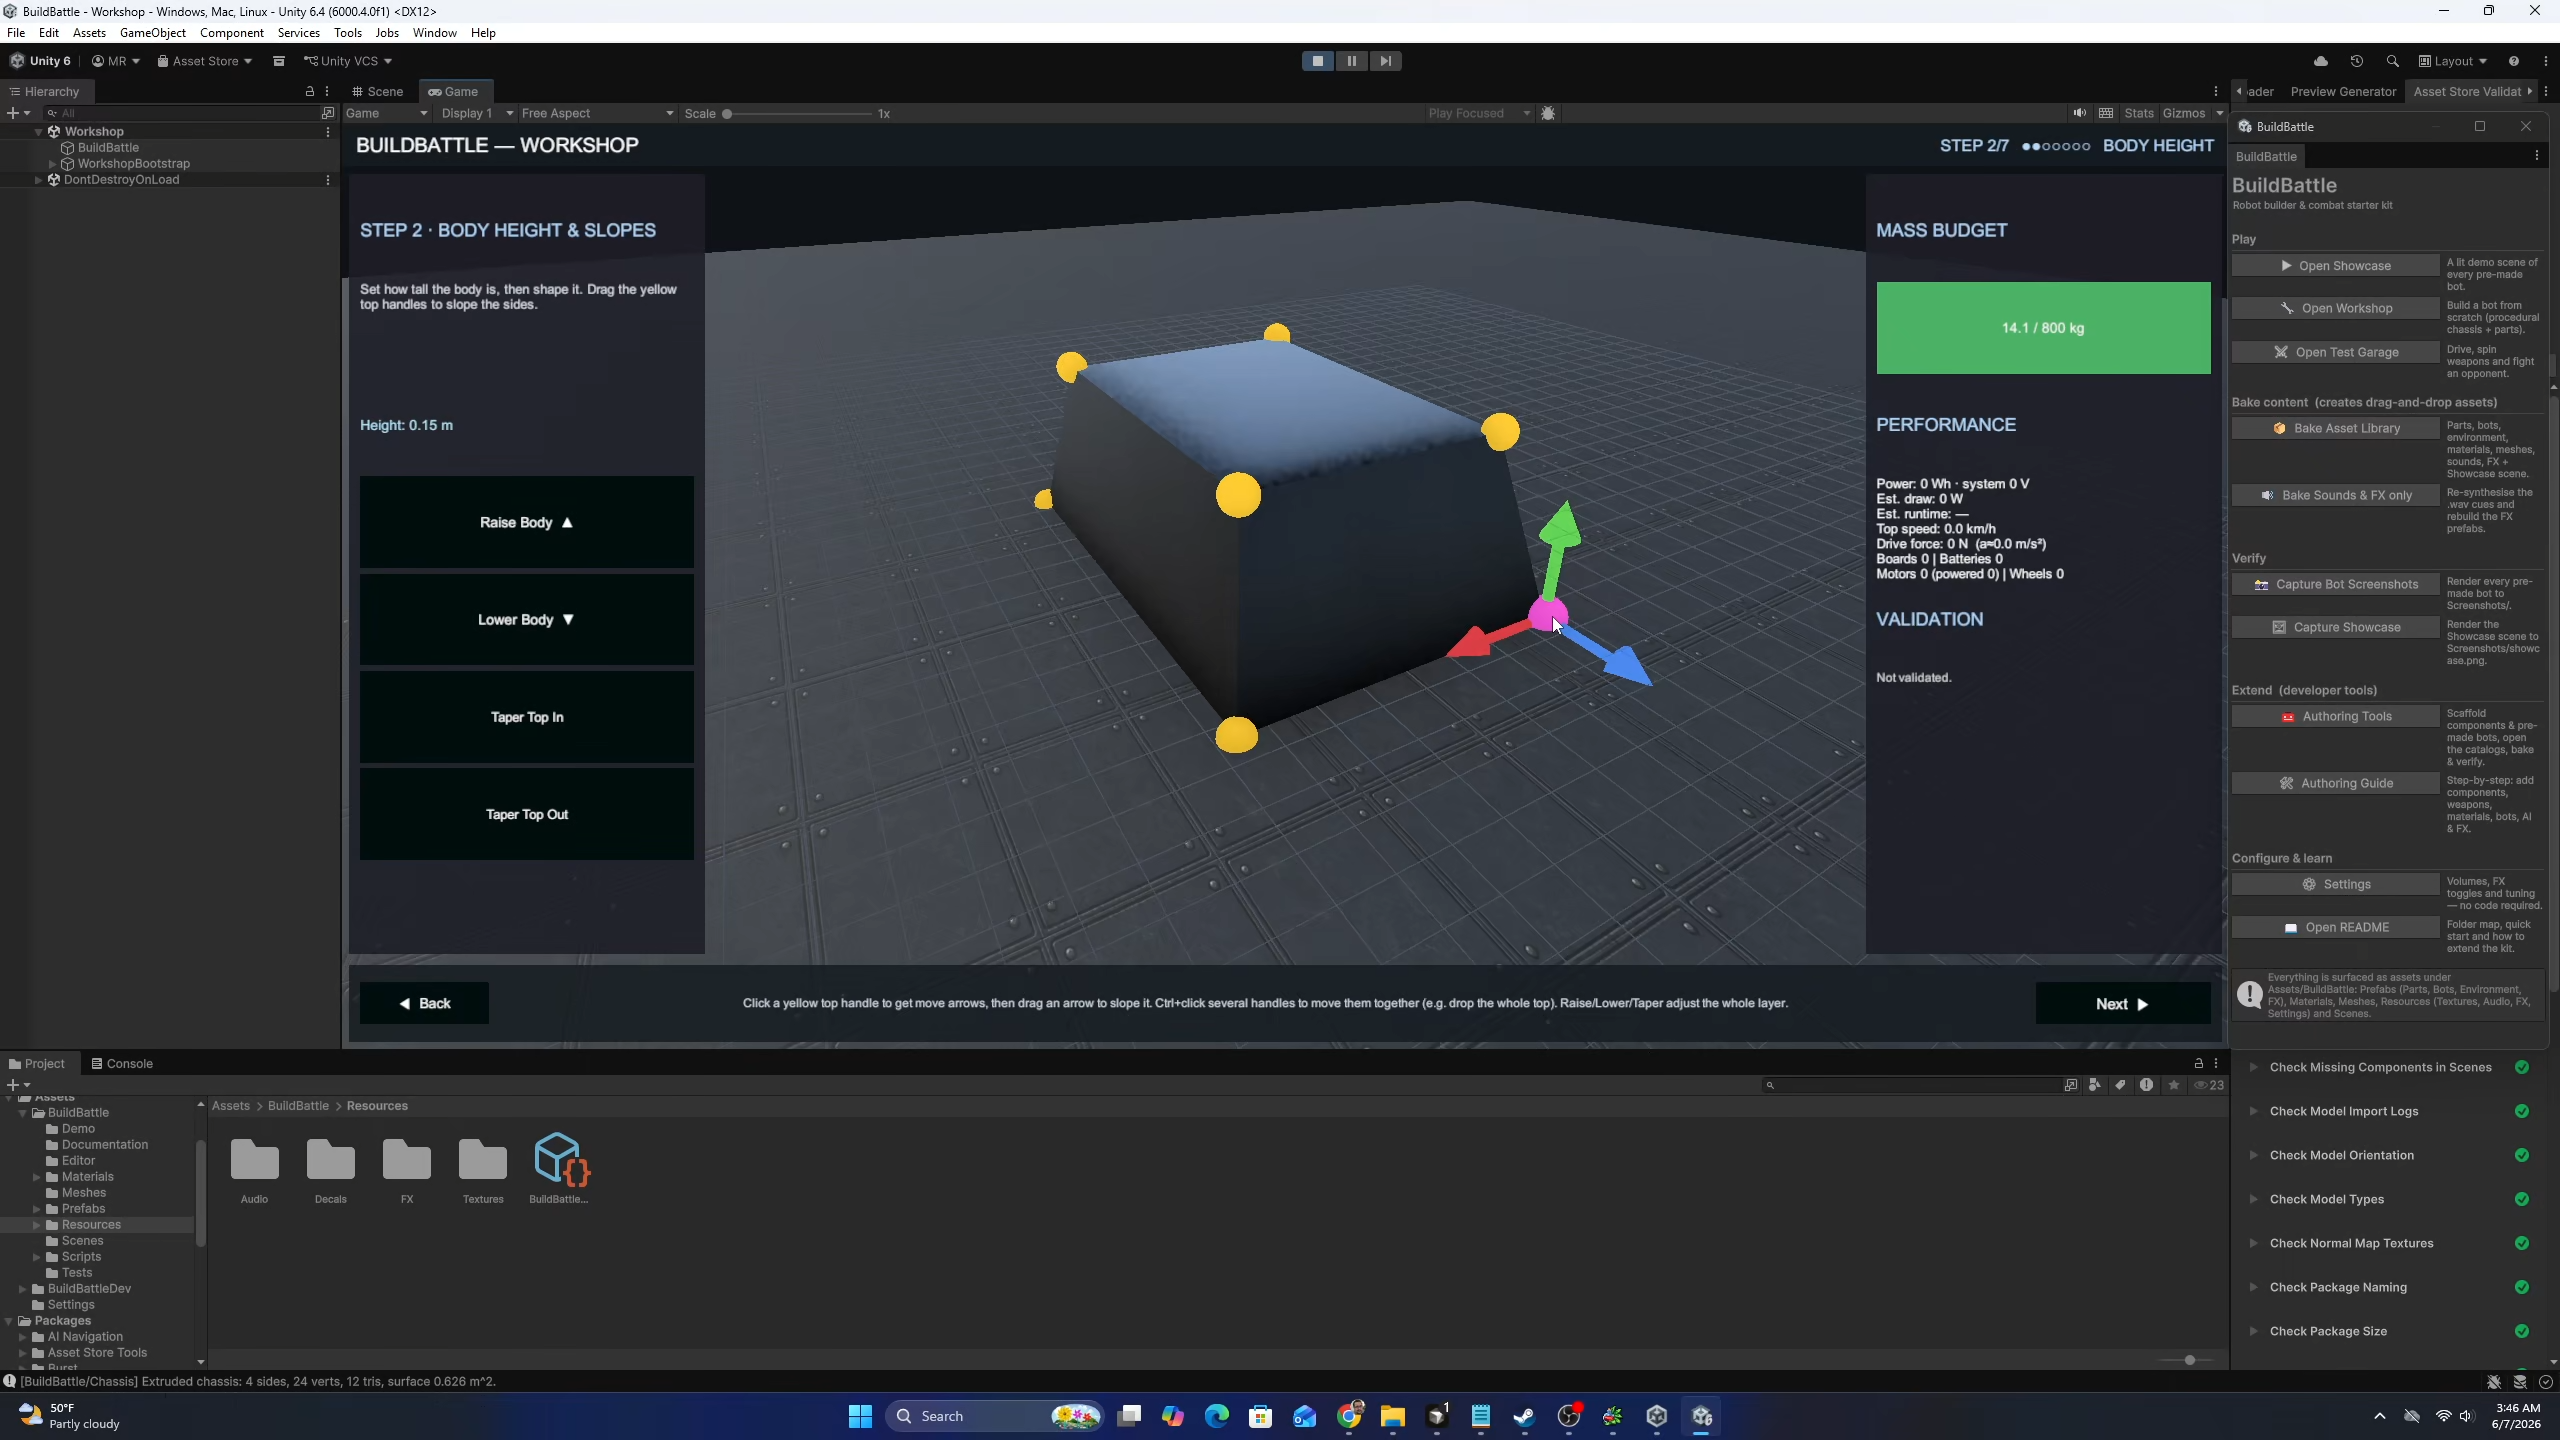Click the 14.1 / 800 kg mass bar
This screenshot has width=2560, height=1440.
(x=2043, y=328)
